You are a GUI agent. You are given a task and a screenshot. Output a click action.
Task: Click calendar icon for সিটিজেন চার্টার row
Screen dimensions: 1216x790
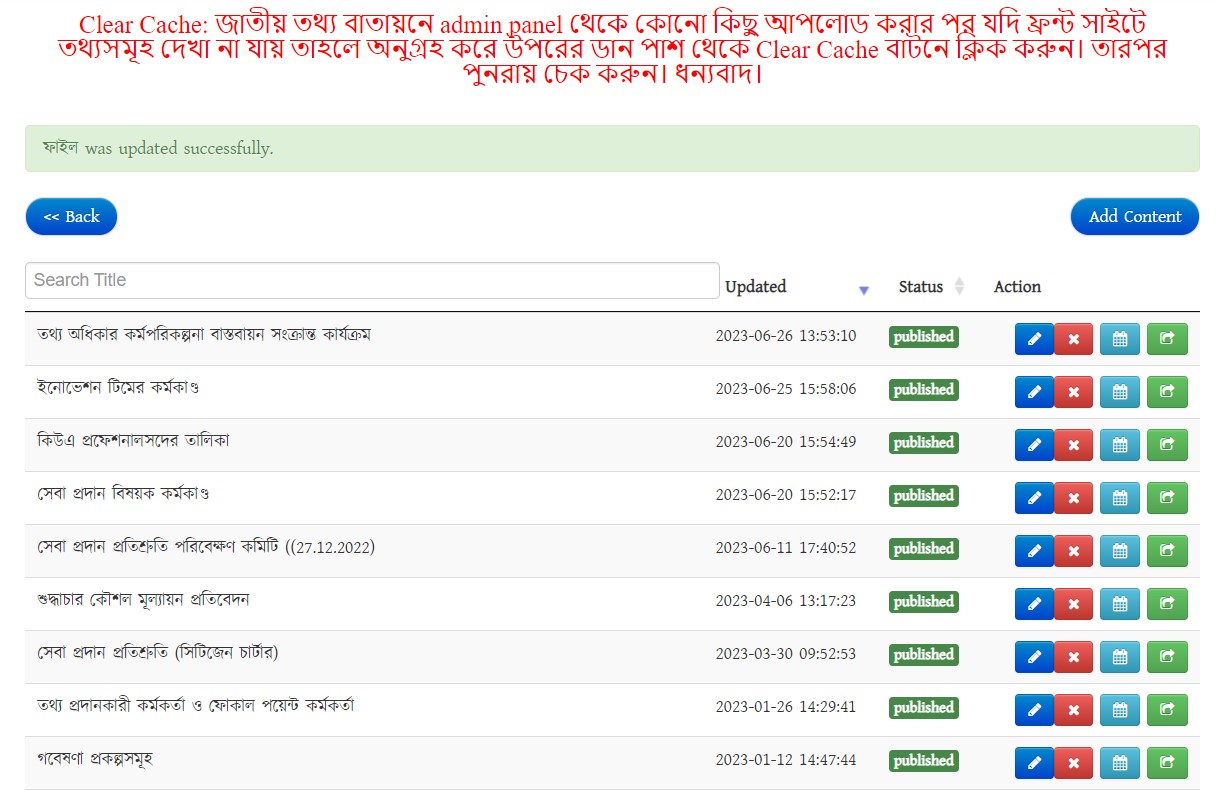tap(1119, 657)
